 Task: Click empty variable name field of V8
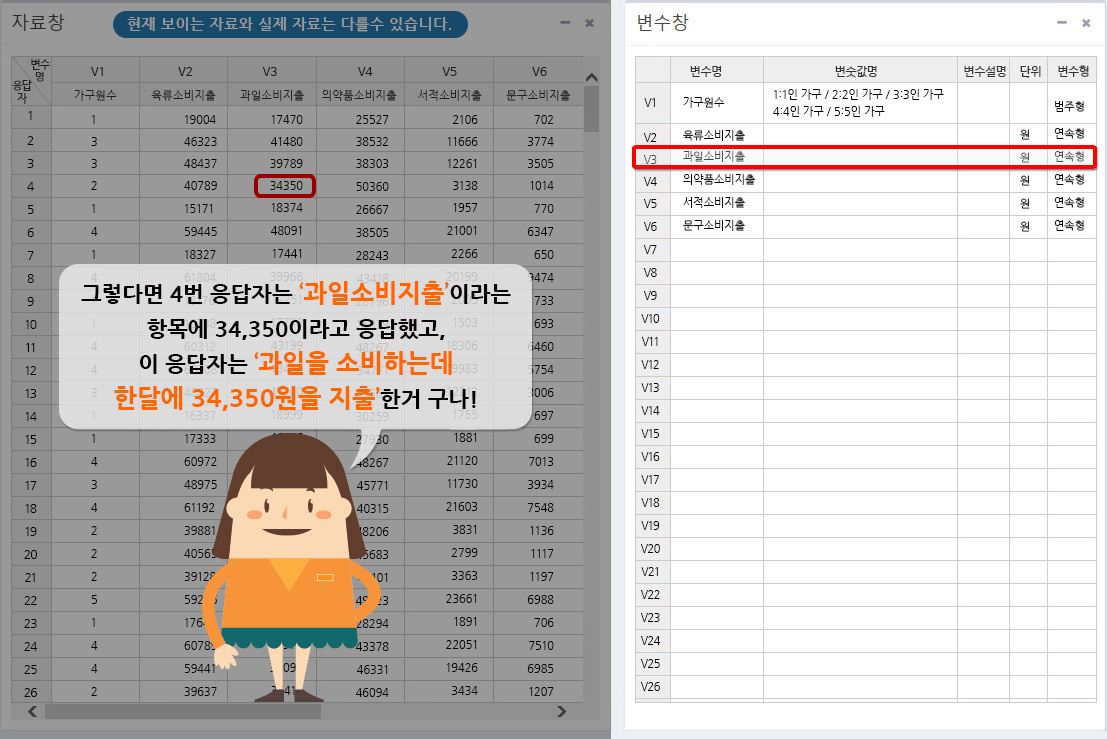[717, 272]
